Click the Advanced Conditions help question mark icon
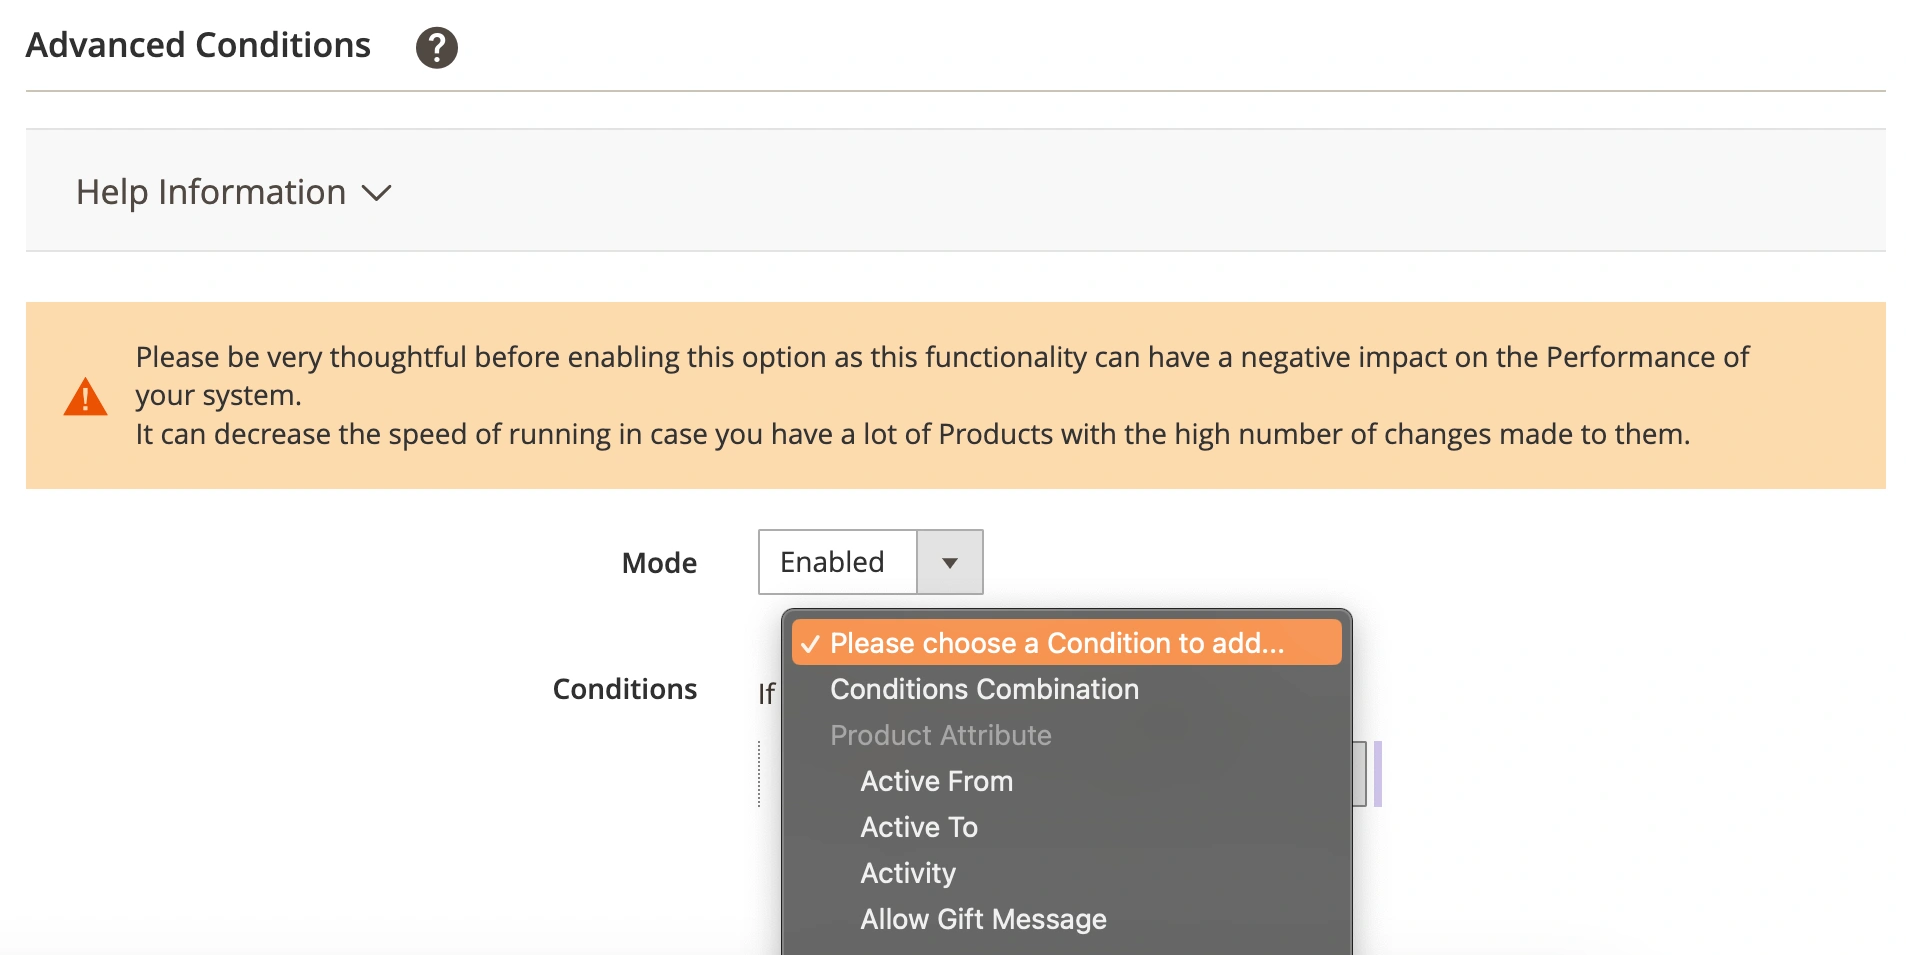Image resolution: width=1906 pixels, height=955 pixels. pos(436,46)
